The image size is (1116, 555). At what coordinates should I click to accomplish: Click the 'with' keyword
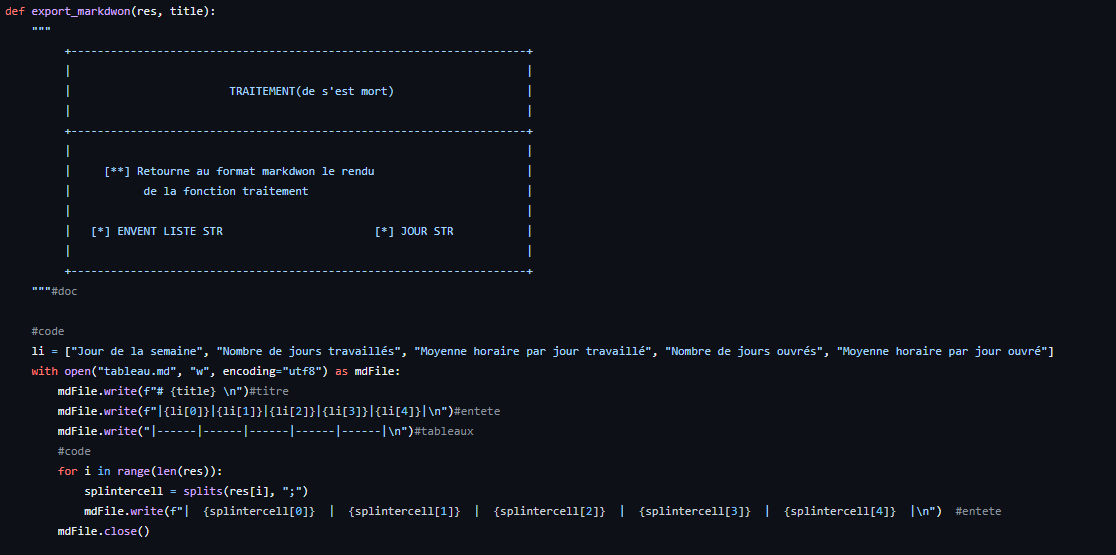[x=45, y=371]
